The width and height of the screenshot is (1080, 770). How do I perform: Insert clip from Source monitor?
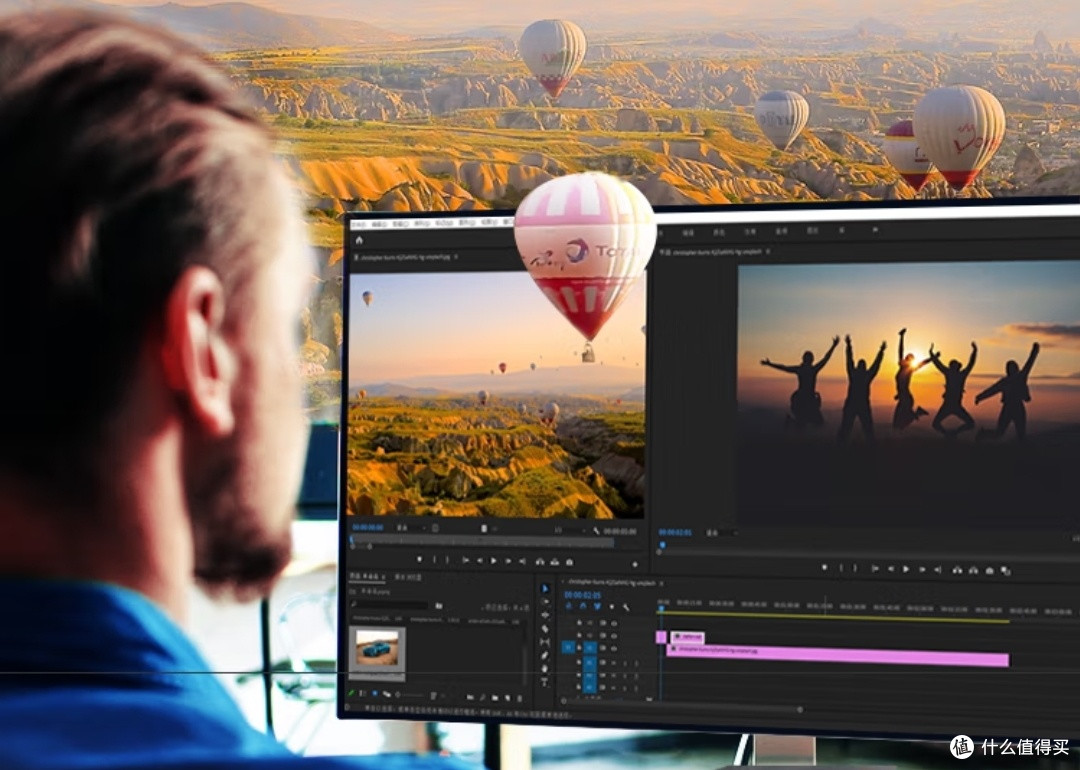(x=540, y=562)
